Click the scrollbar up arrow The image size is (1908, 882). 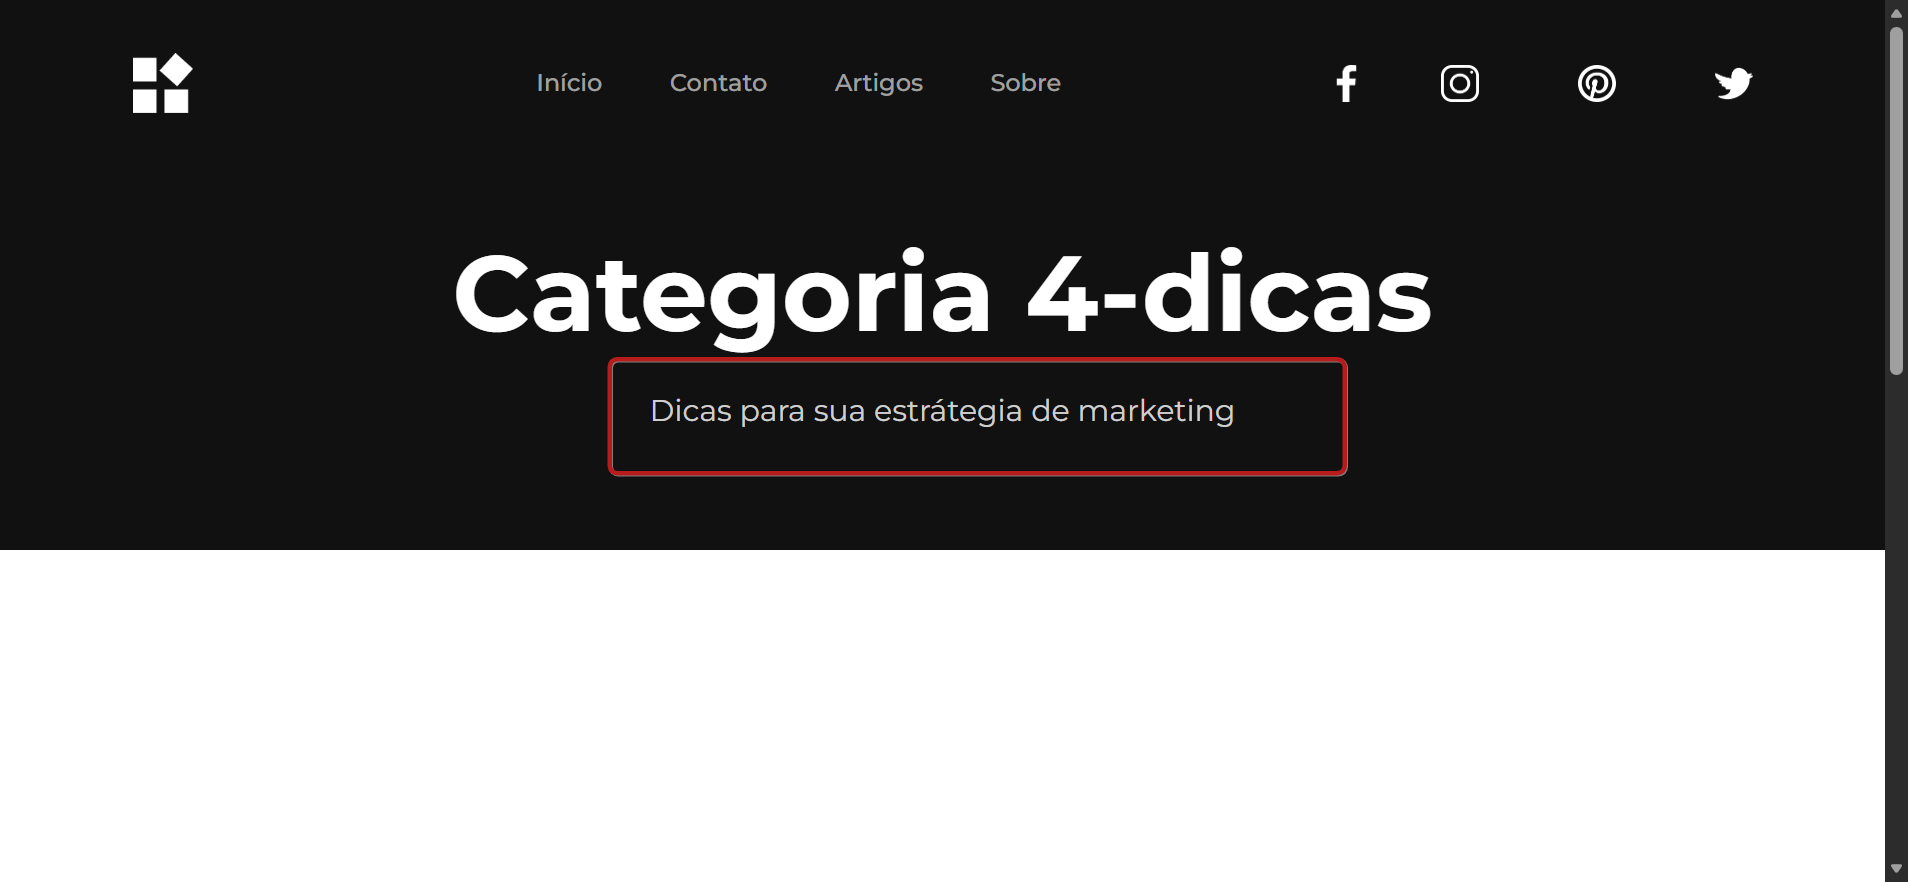coord(1896,12)
